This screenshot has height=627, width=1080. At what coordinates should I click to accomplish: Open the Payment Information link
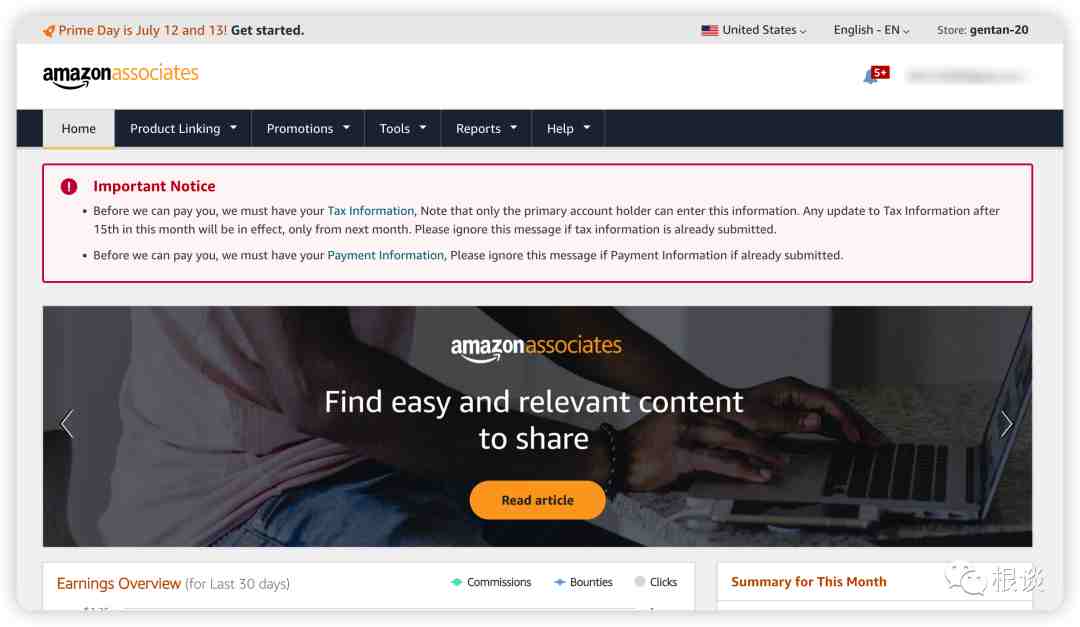(x=386, y=255)
